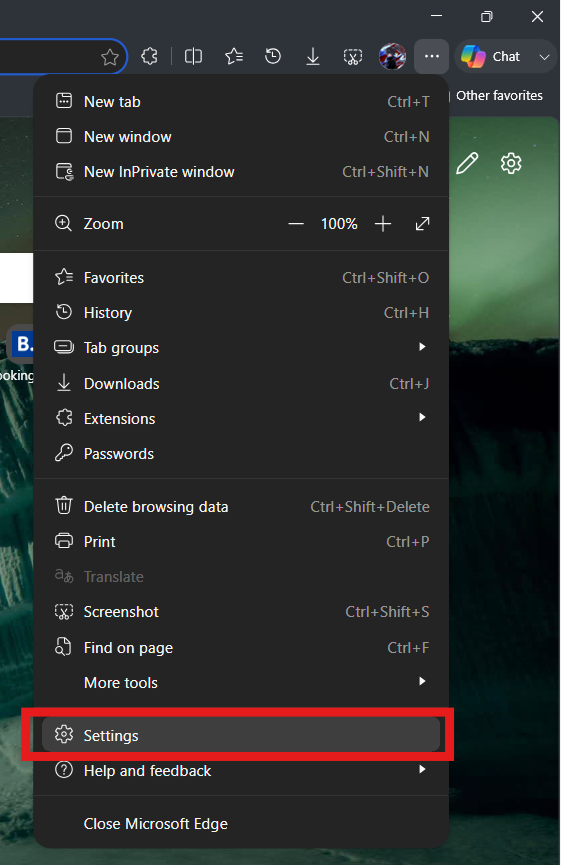Select New window menu item
The height and width of the screenshot is (866, 561).
[x=241, y=136]
